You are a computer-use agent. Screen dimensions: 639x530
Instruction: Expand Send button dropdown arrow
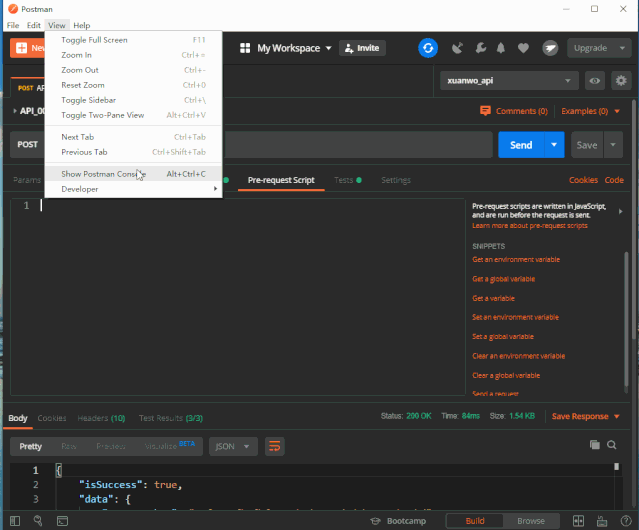pyautogui.click(x=554, y=145)
